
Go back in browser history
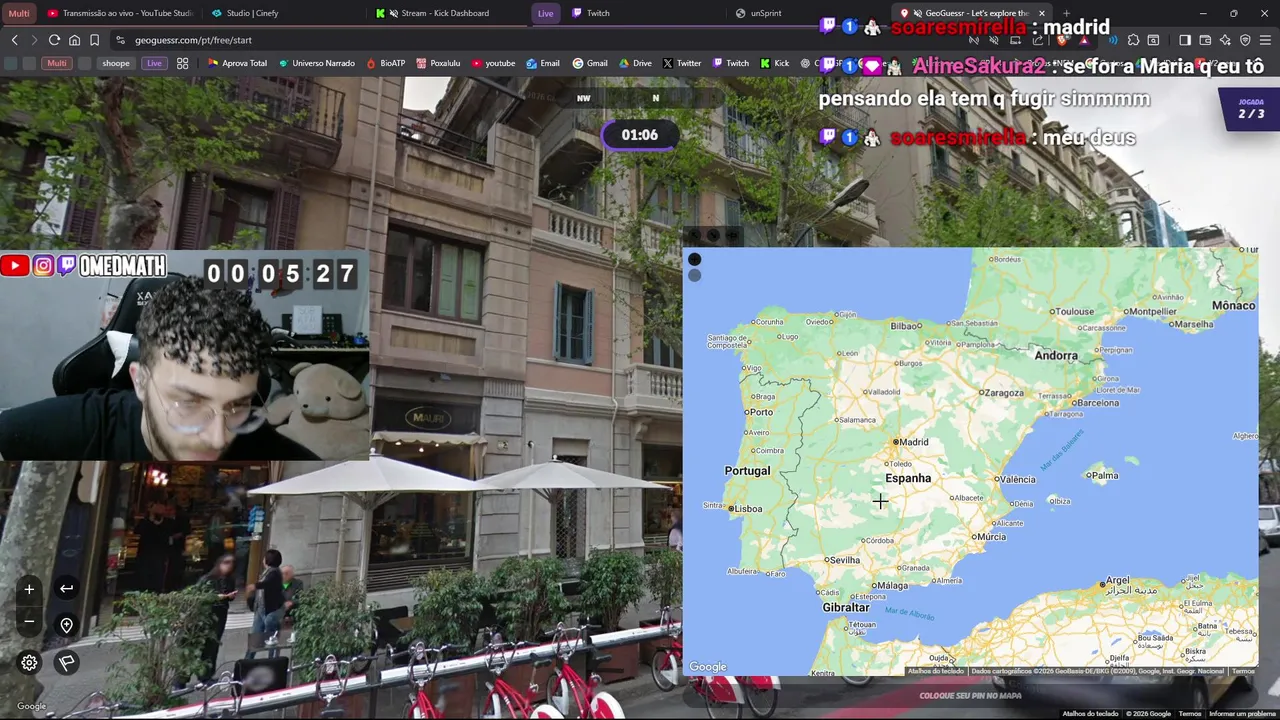(14, 40)
